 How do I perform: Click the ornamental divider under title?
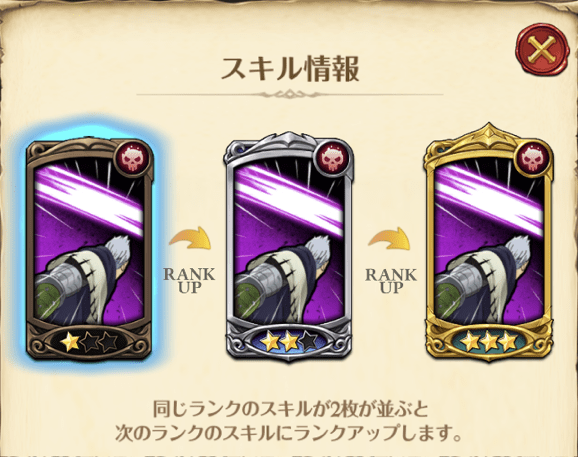[290, 94]
